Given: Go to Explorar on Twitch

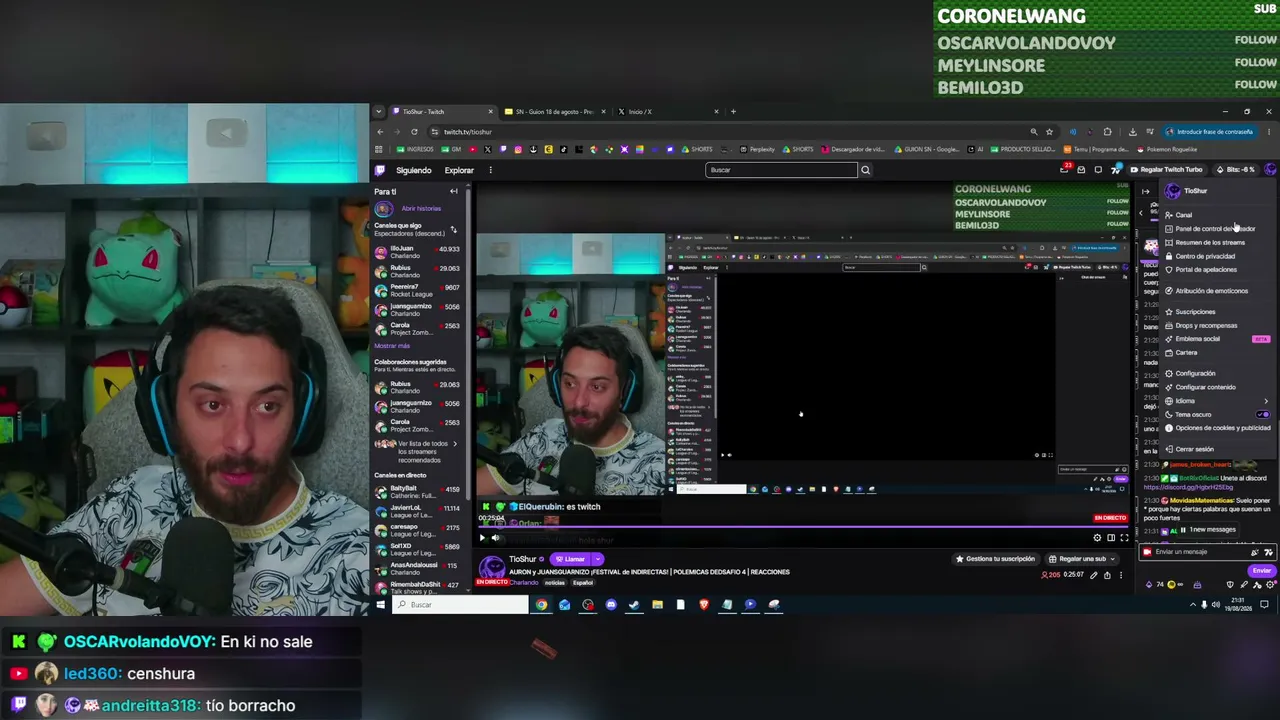Looking at the screenshot, I should click(459, 170).
